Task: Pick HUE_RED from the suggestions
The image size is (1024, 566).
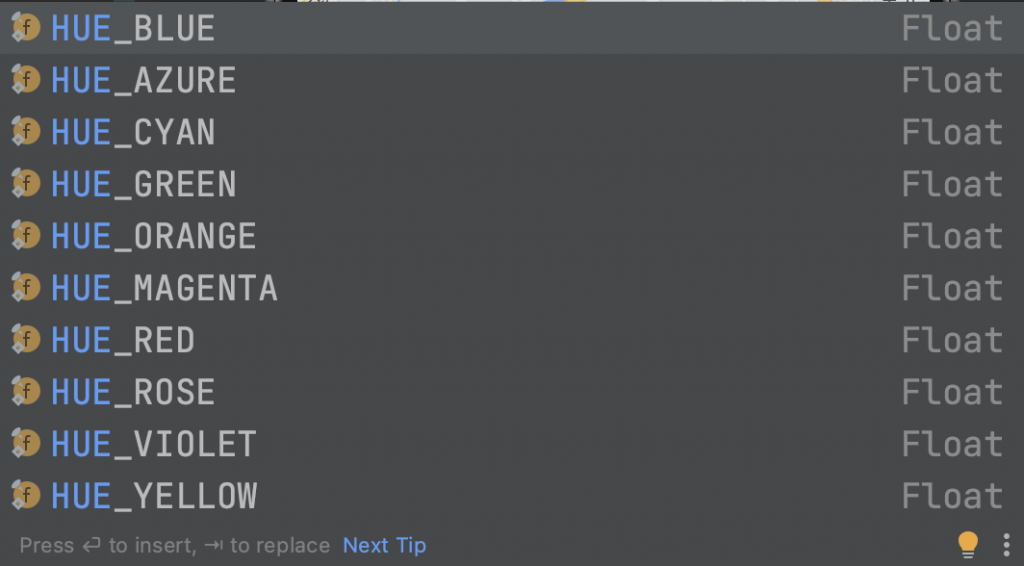Action: pyautogui.click(x=123, y=340)
